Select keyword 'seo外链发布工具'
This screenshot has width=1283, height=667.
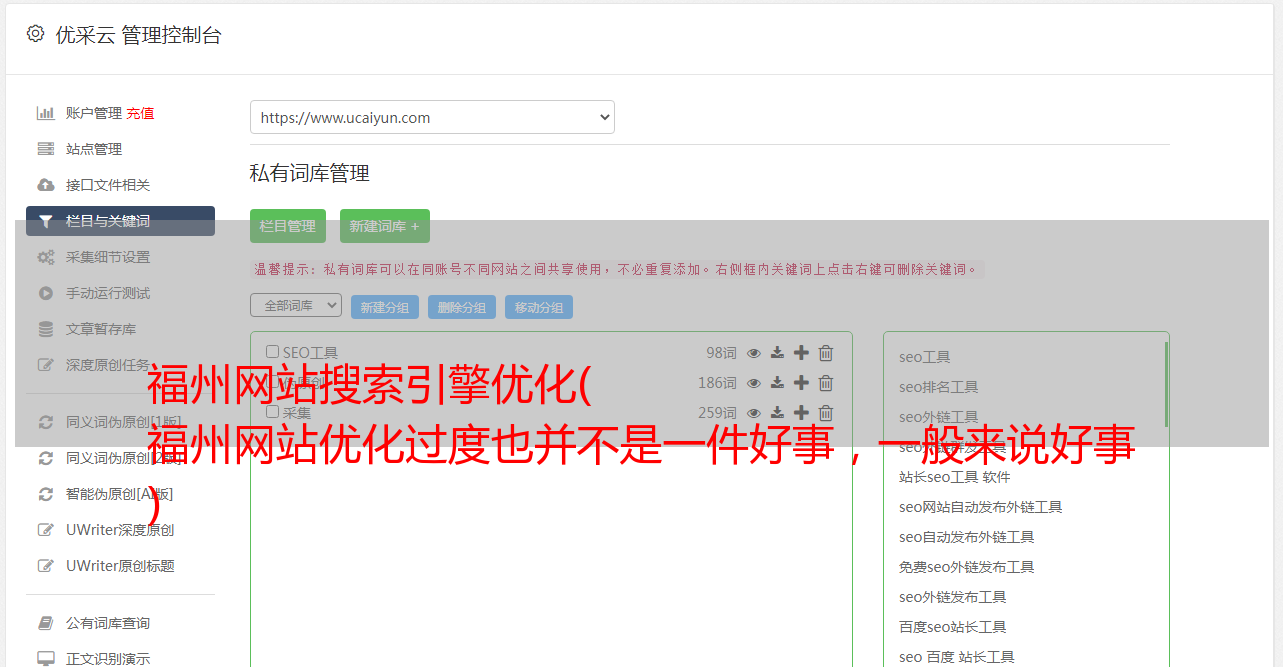[953, 597]
